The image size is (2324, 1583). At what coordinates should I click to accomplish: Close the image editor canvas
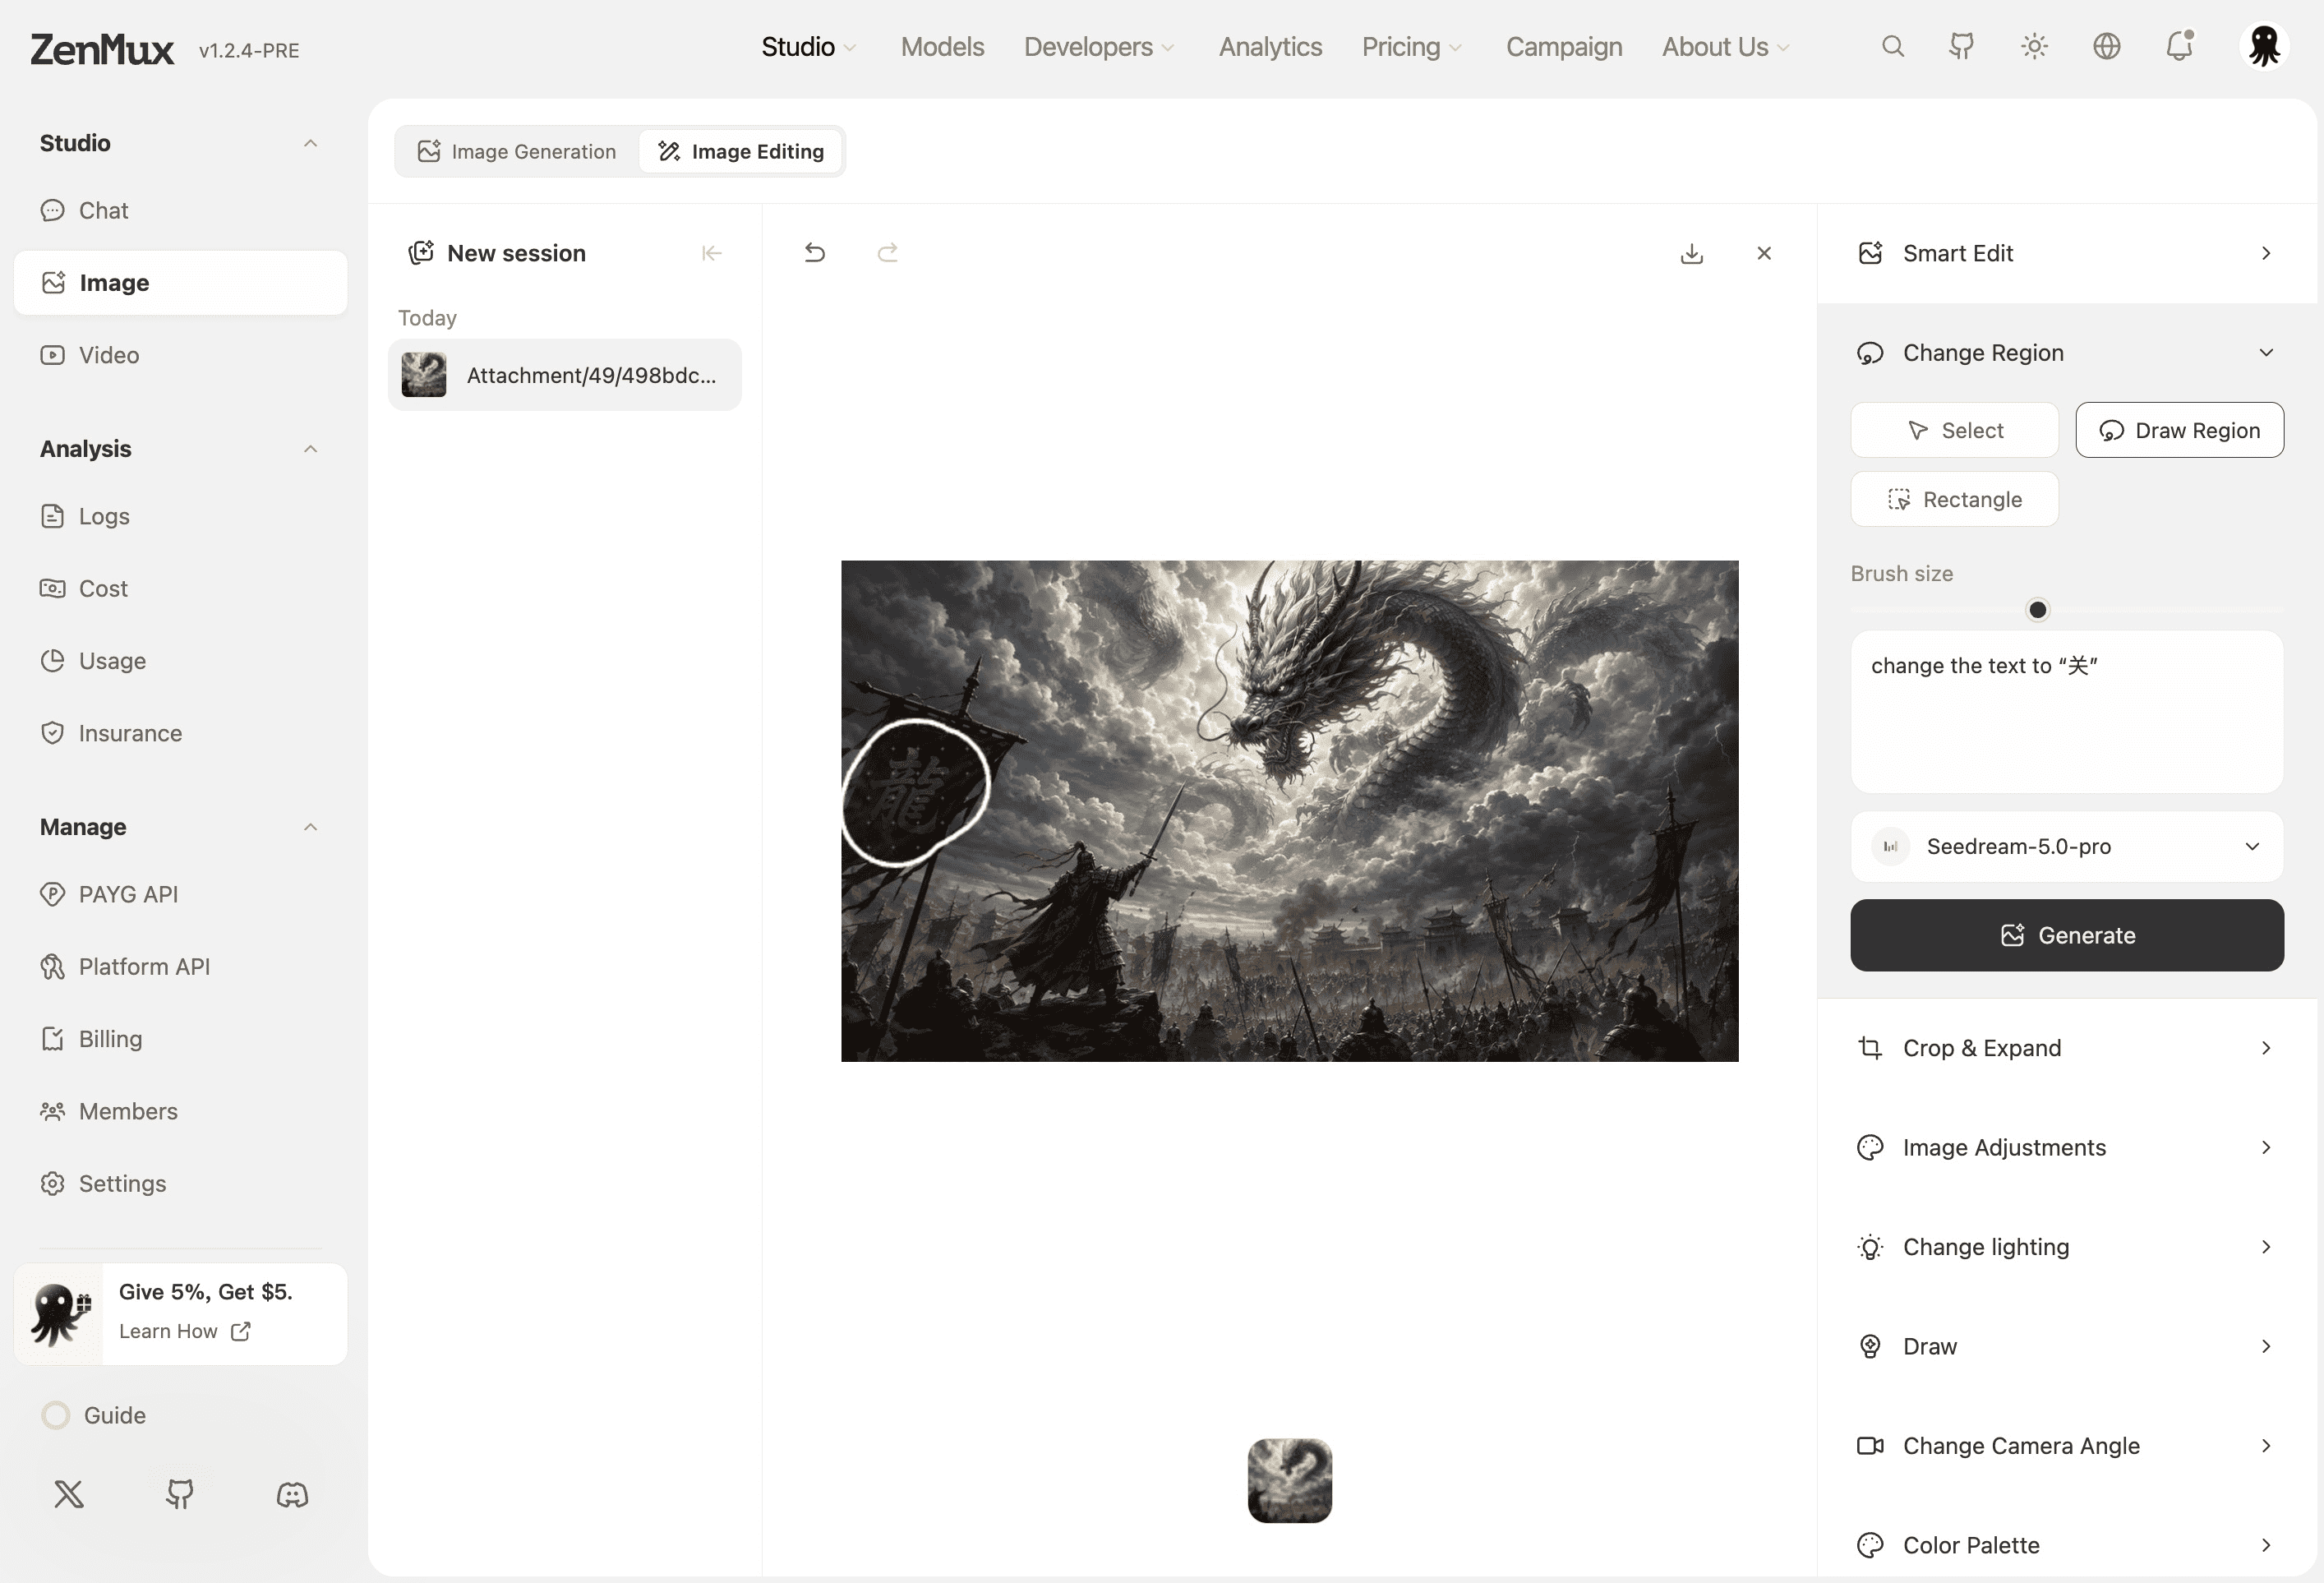tap(1764, 253)
